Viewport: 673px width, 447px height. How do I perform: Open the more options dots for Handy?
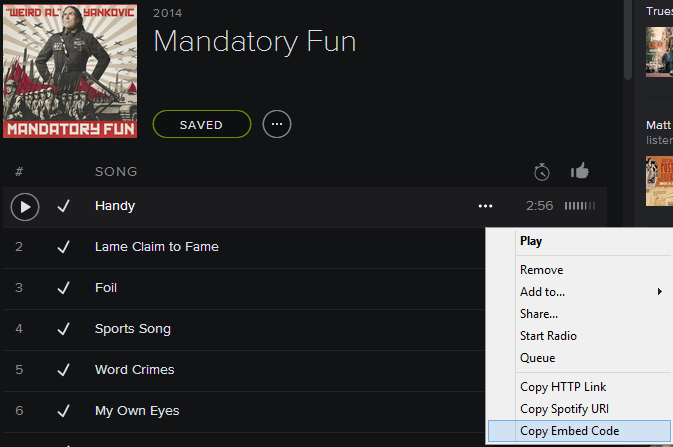485,206
